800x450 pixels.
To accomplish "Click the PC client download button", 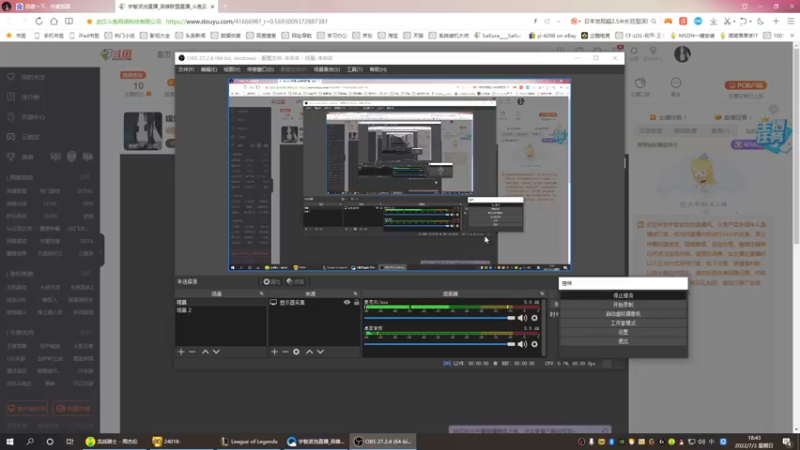I will [x=745, y=85].
